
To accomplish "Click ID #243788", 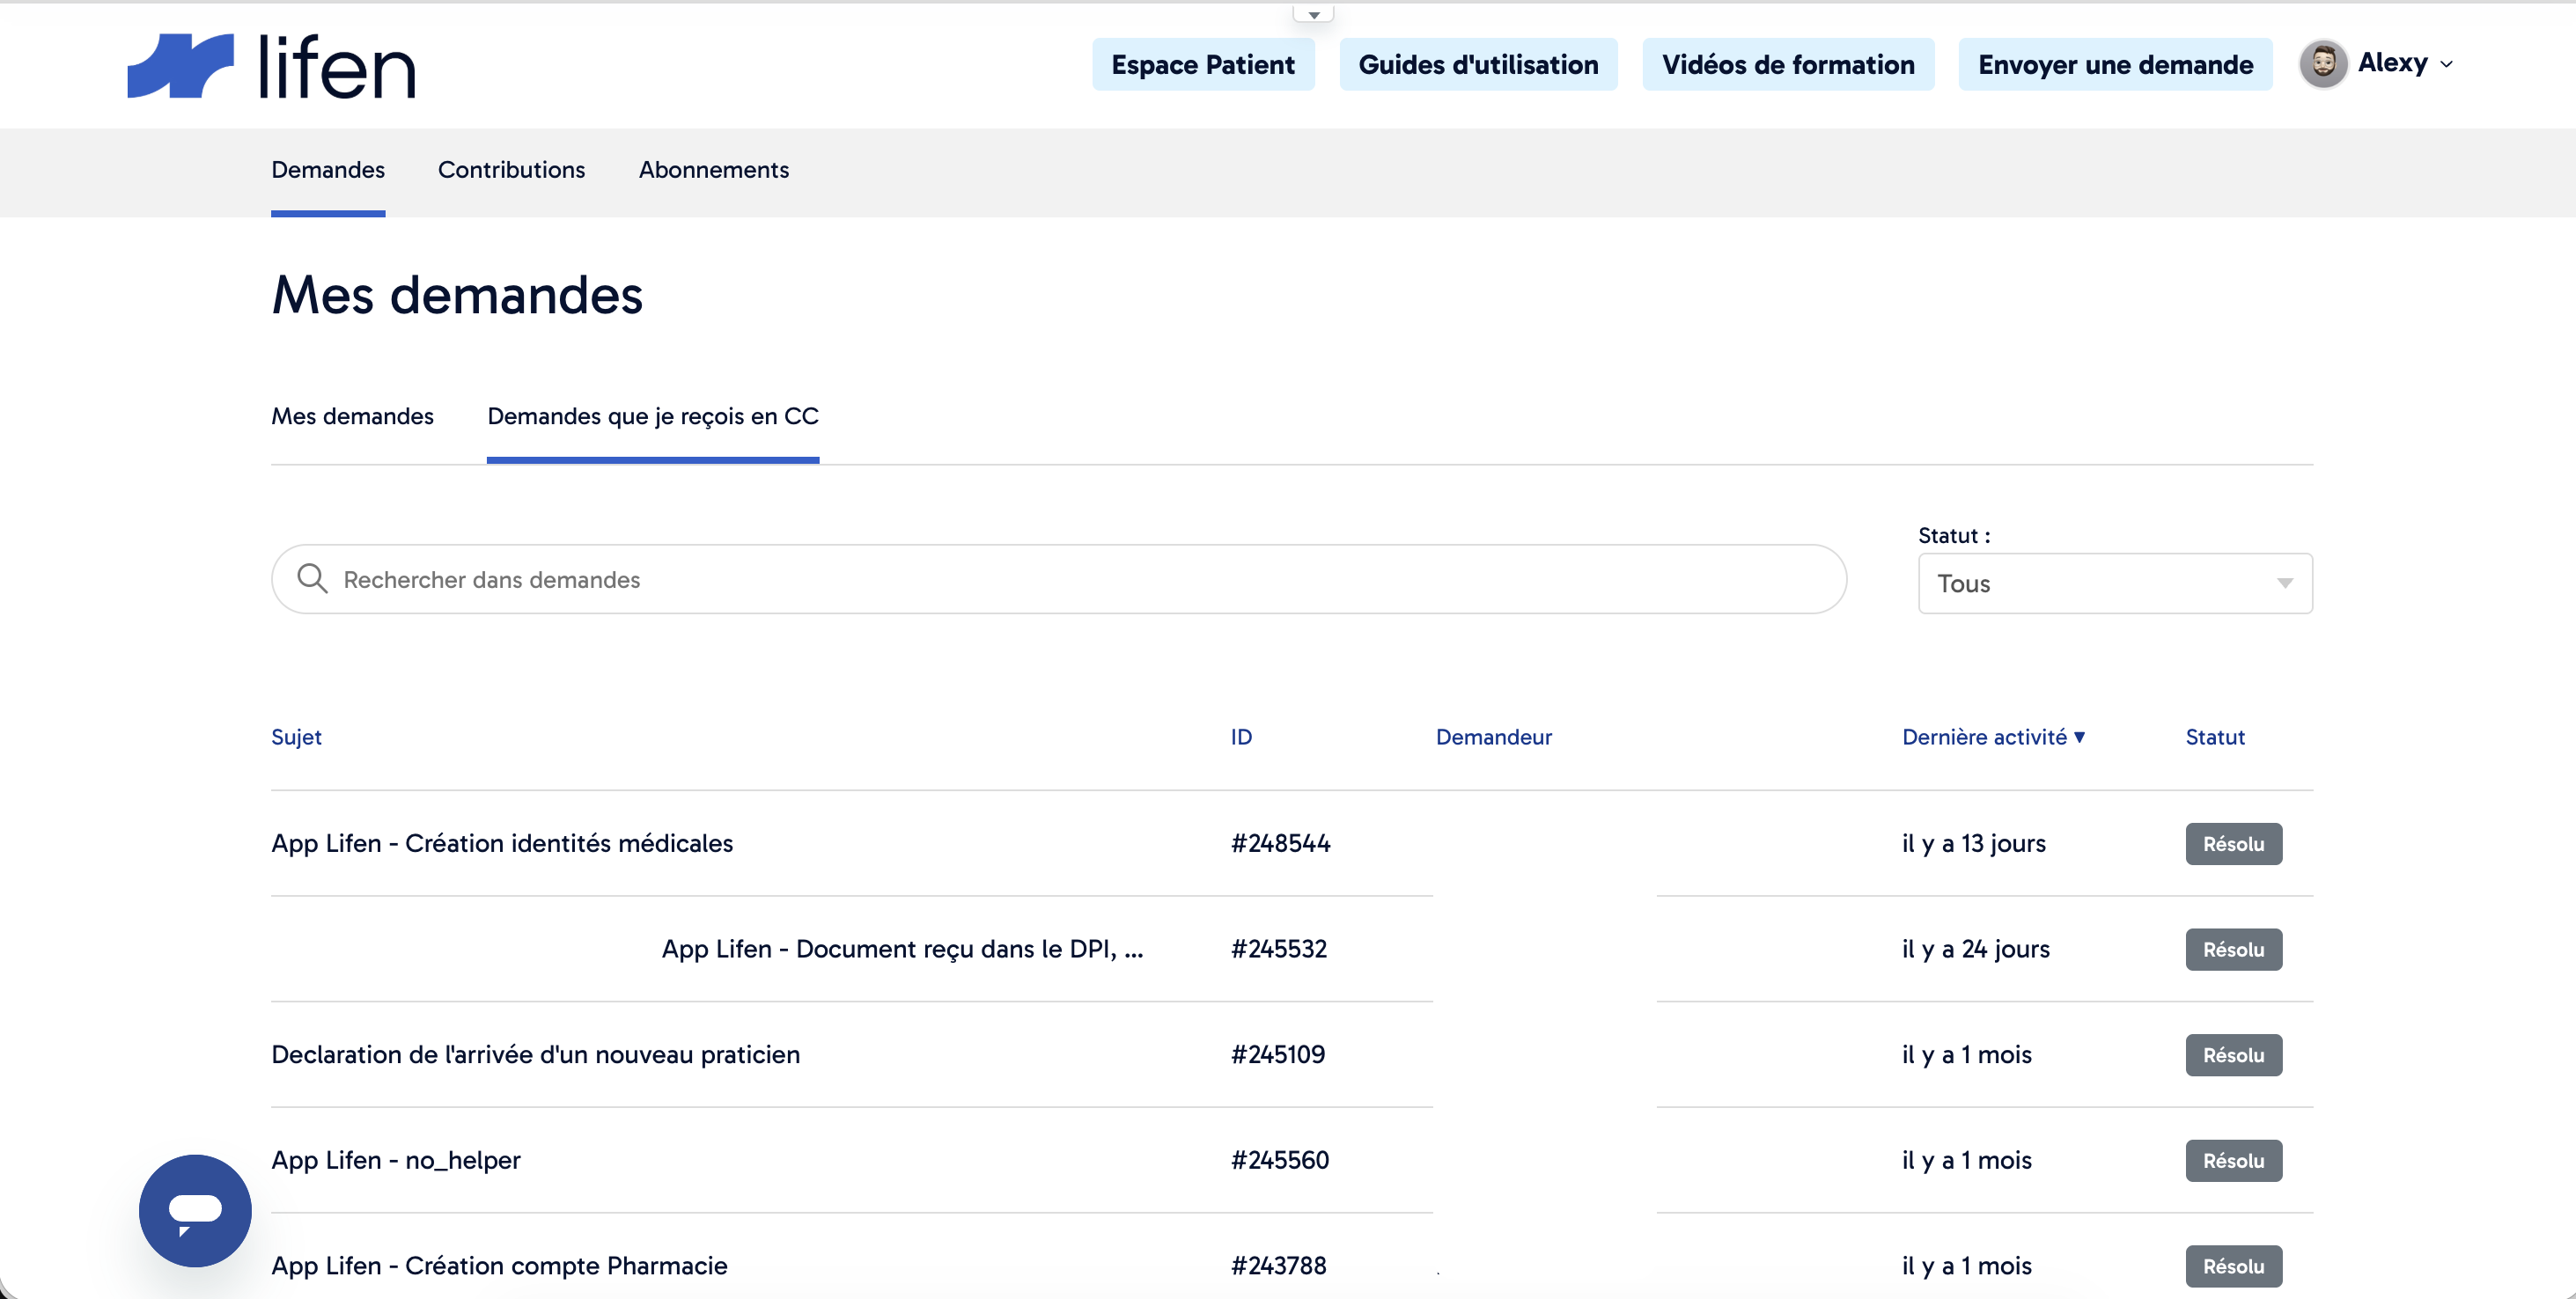I will [x=1278, y=1265].
